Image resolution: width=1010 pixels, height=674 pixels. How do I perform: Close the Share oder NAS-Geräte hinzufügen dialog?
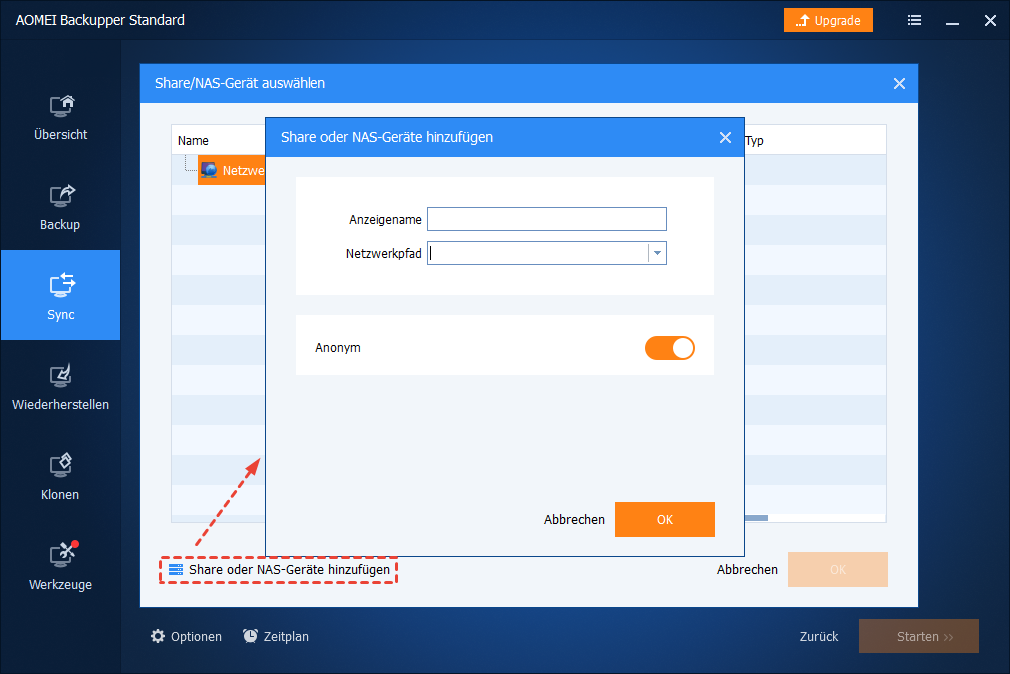[725, 137]
